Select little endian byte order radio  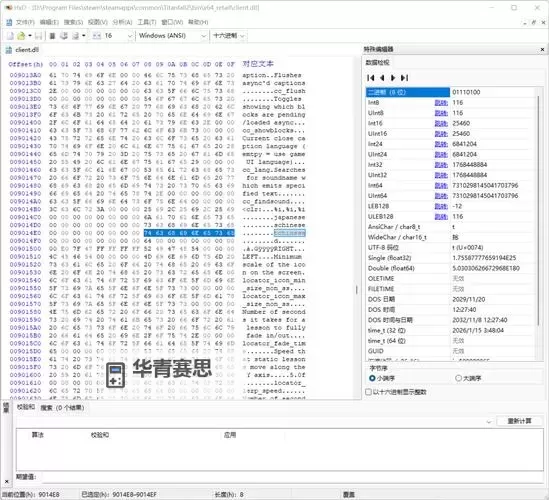point(372,378)
